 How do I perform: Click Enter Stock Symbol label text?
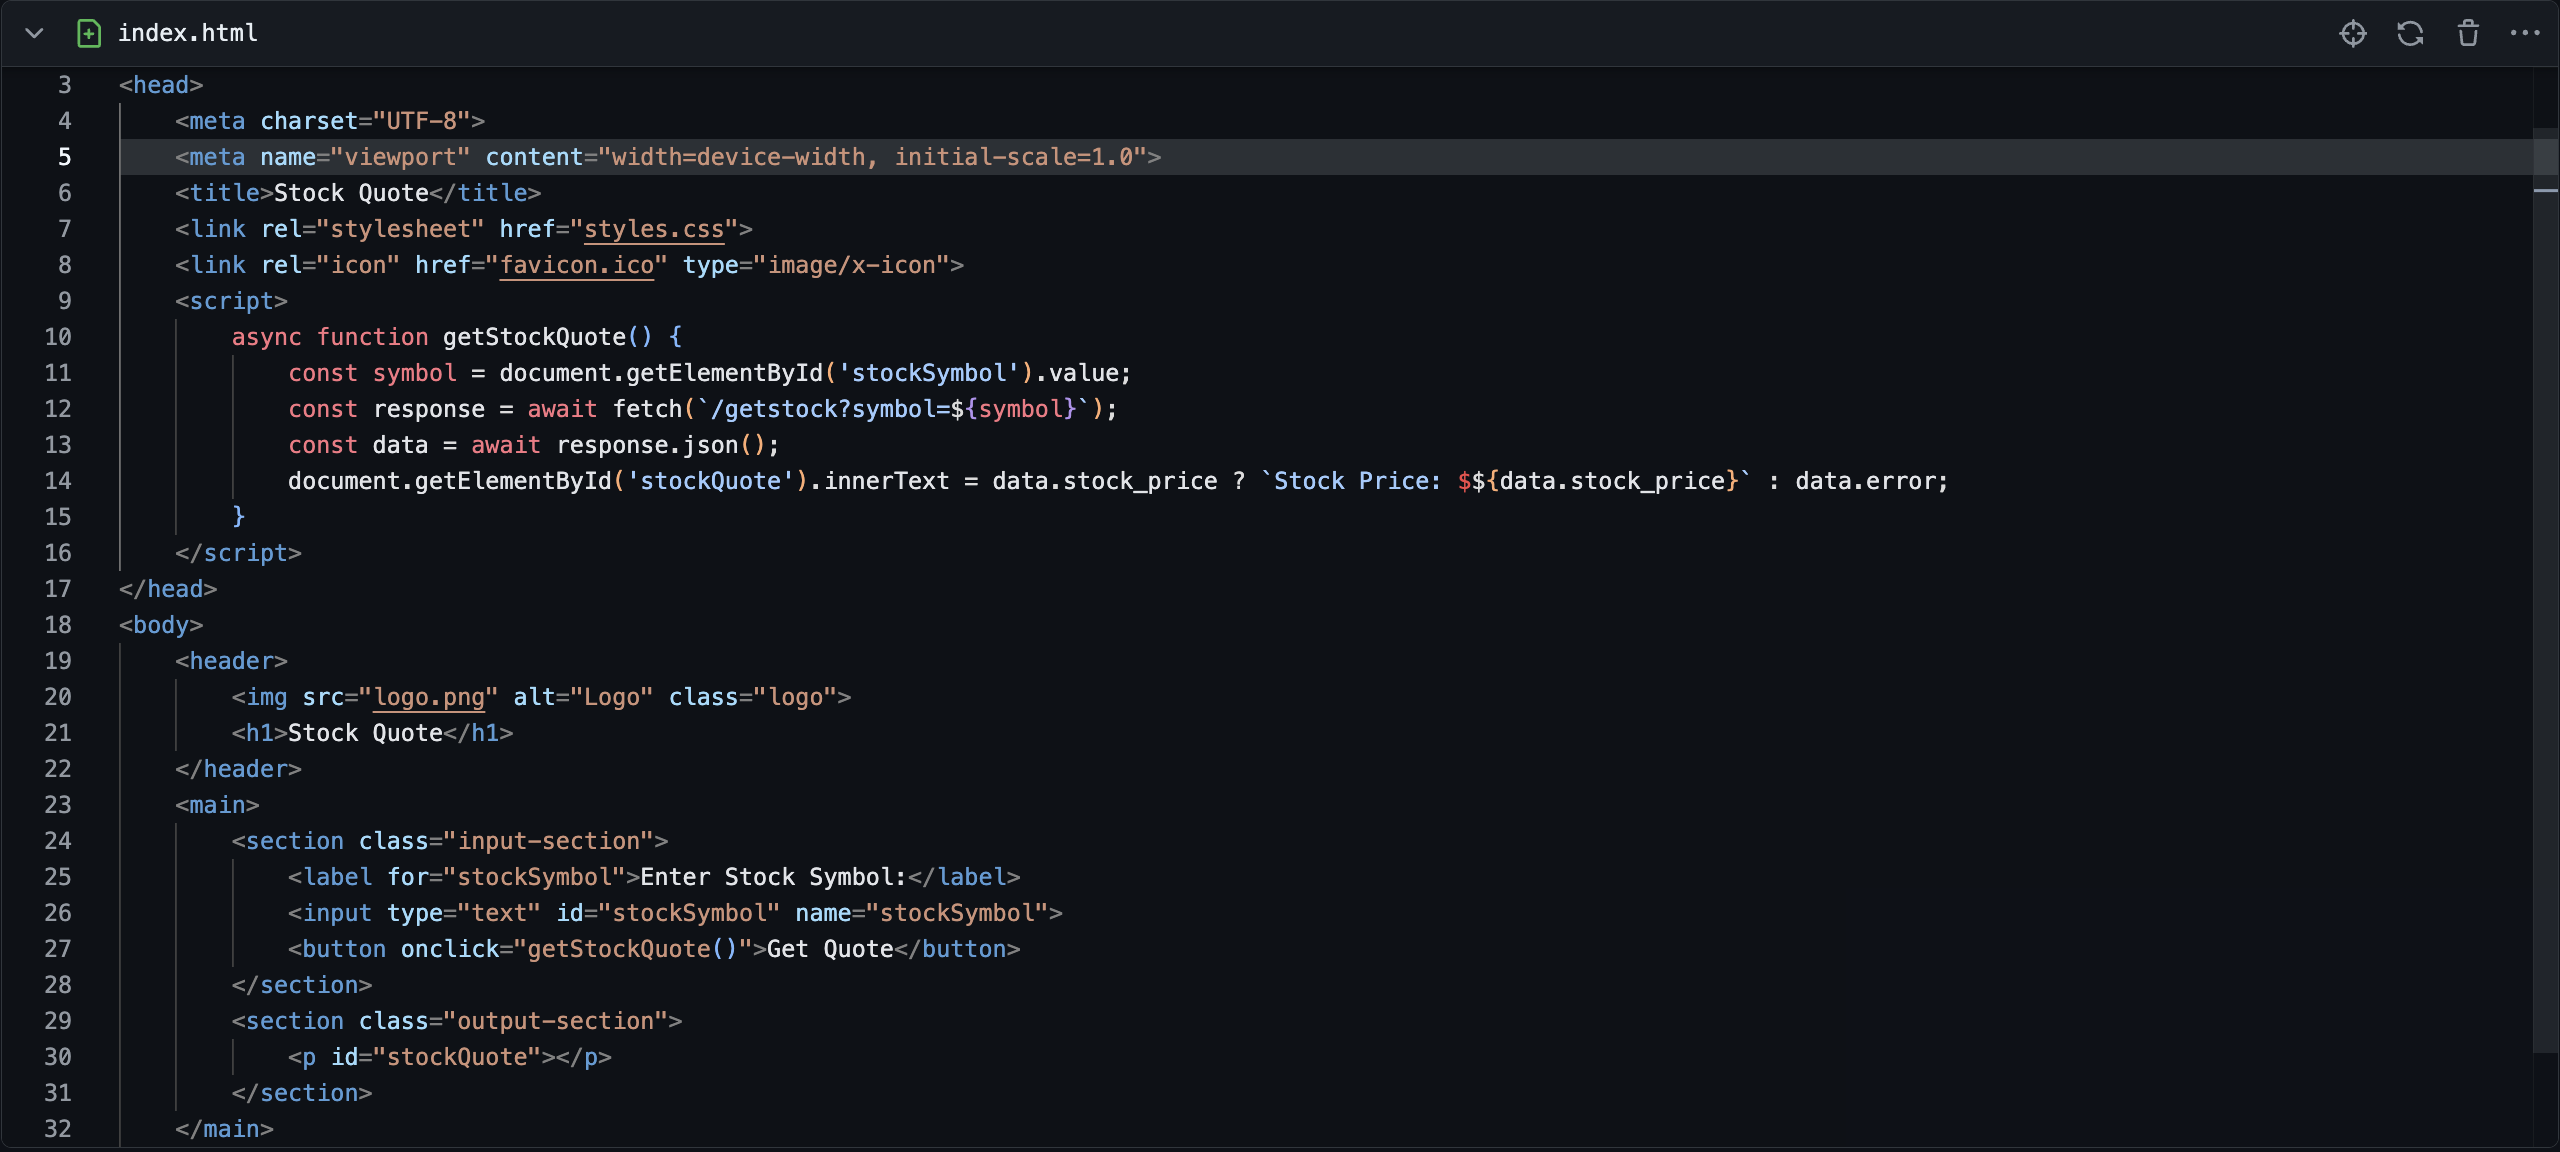773,877
